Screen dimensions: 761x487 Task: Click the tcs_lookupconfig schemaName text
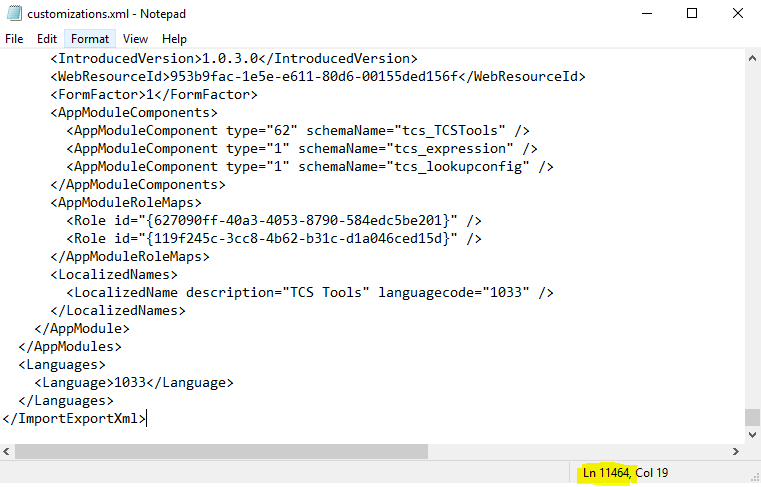(468, 167)
